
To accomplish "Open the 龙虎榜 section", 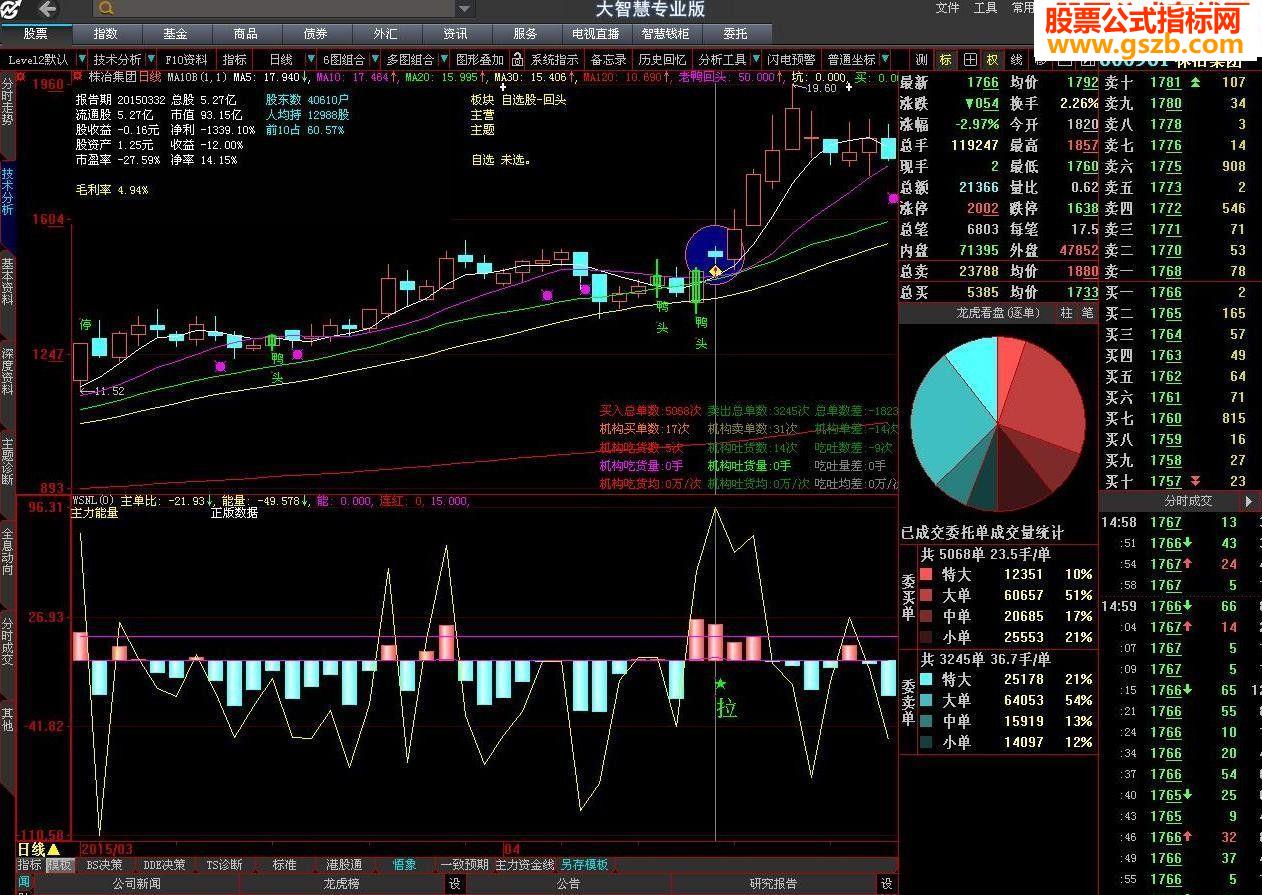I will (341, 884).
